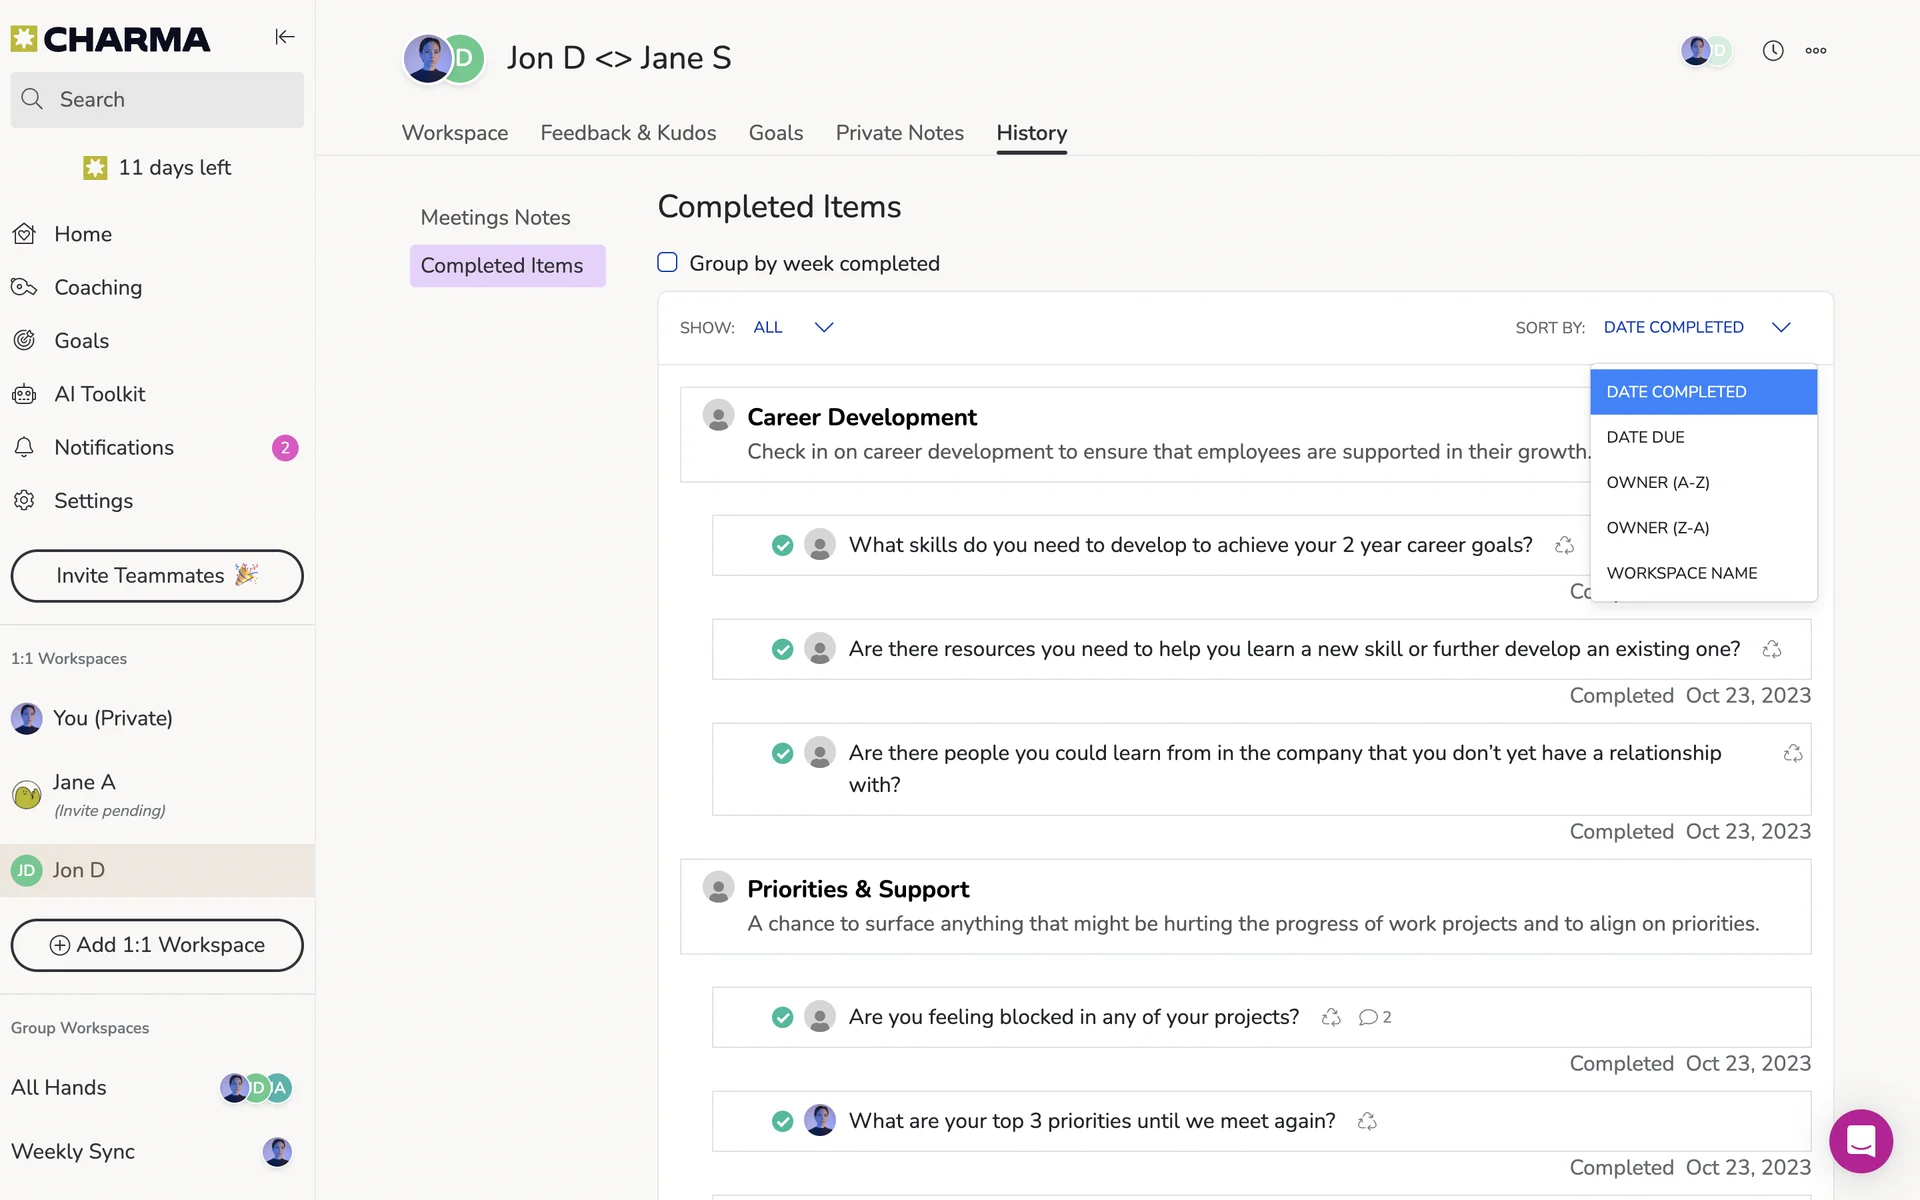Open AI Toolkit in the sidebar
The width and height of the screenshot is (1920, 1200).
coord(99,394)
